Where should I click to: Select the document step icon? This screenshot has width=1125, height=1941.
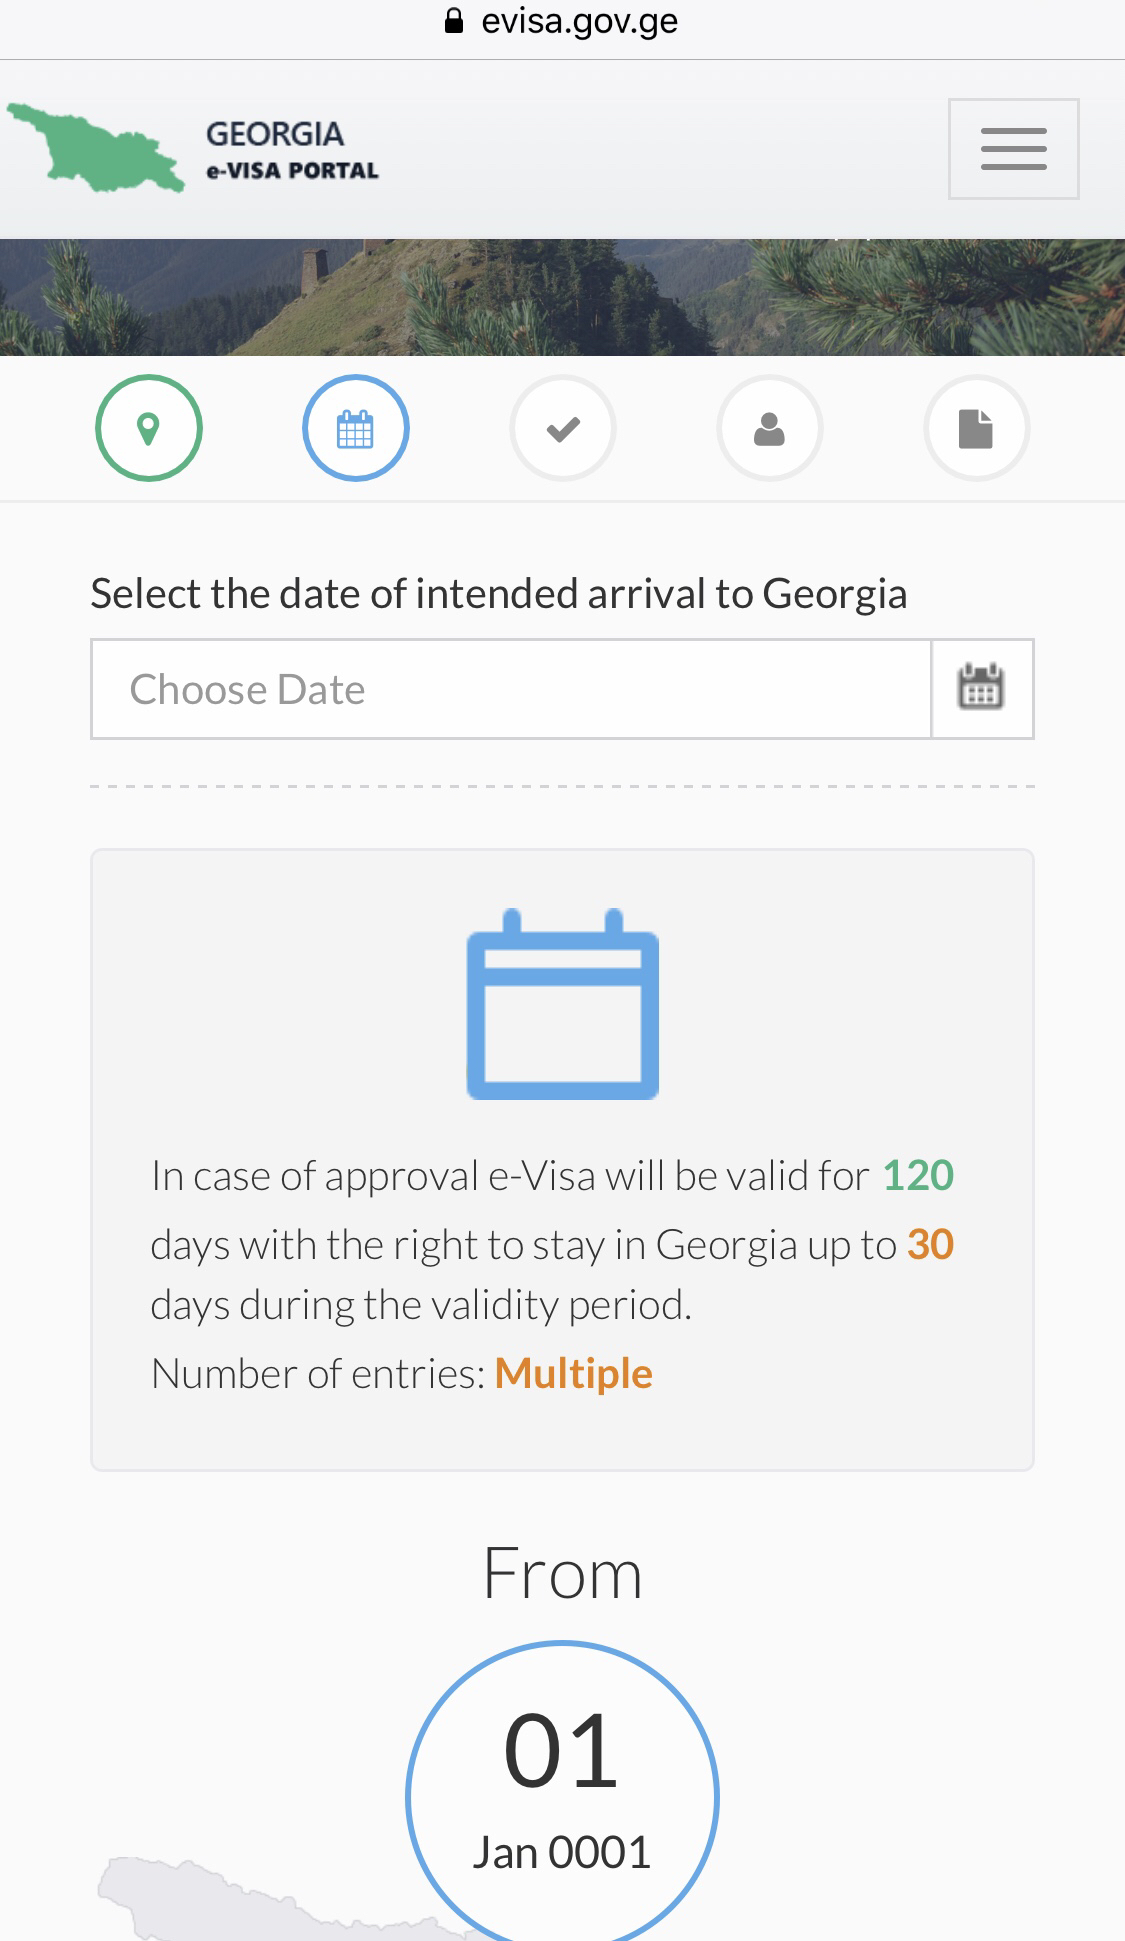point(976,429)
